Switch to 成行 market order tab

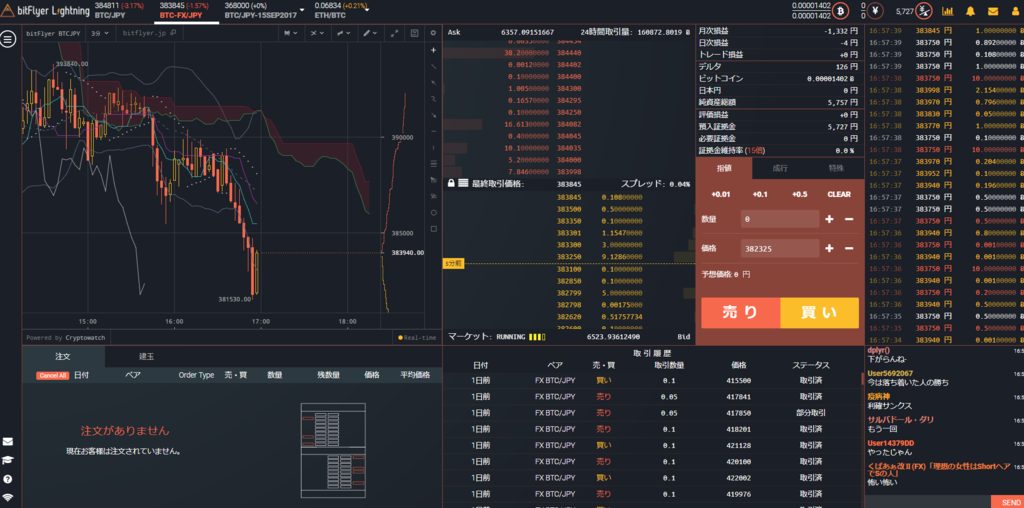pyautogui.click(x=780, y=168)
